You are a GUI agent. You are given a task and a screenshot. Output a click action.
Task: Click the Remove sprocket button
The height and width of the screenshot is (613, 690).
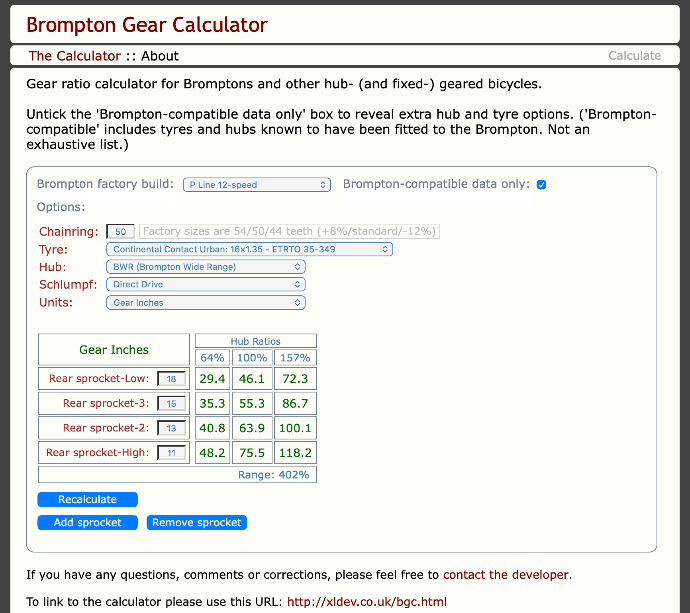coord(197,522)
